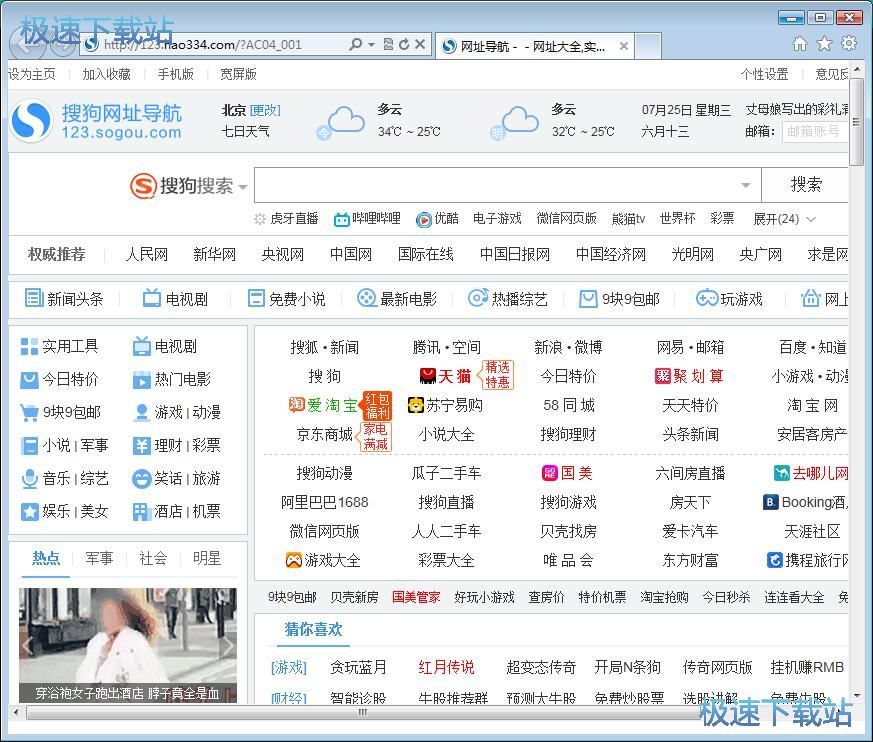Switch to 明星 news tab

pyautogui.click(x=207, y=558)
